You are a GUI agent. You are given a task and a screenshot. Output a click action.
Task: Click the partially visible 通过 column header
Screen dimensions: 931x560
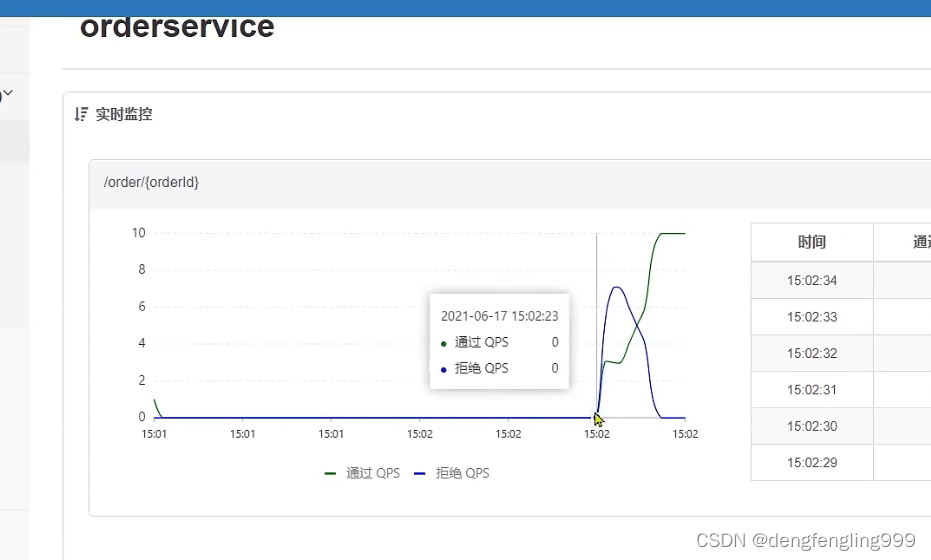click(921, 242)
